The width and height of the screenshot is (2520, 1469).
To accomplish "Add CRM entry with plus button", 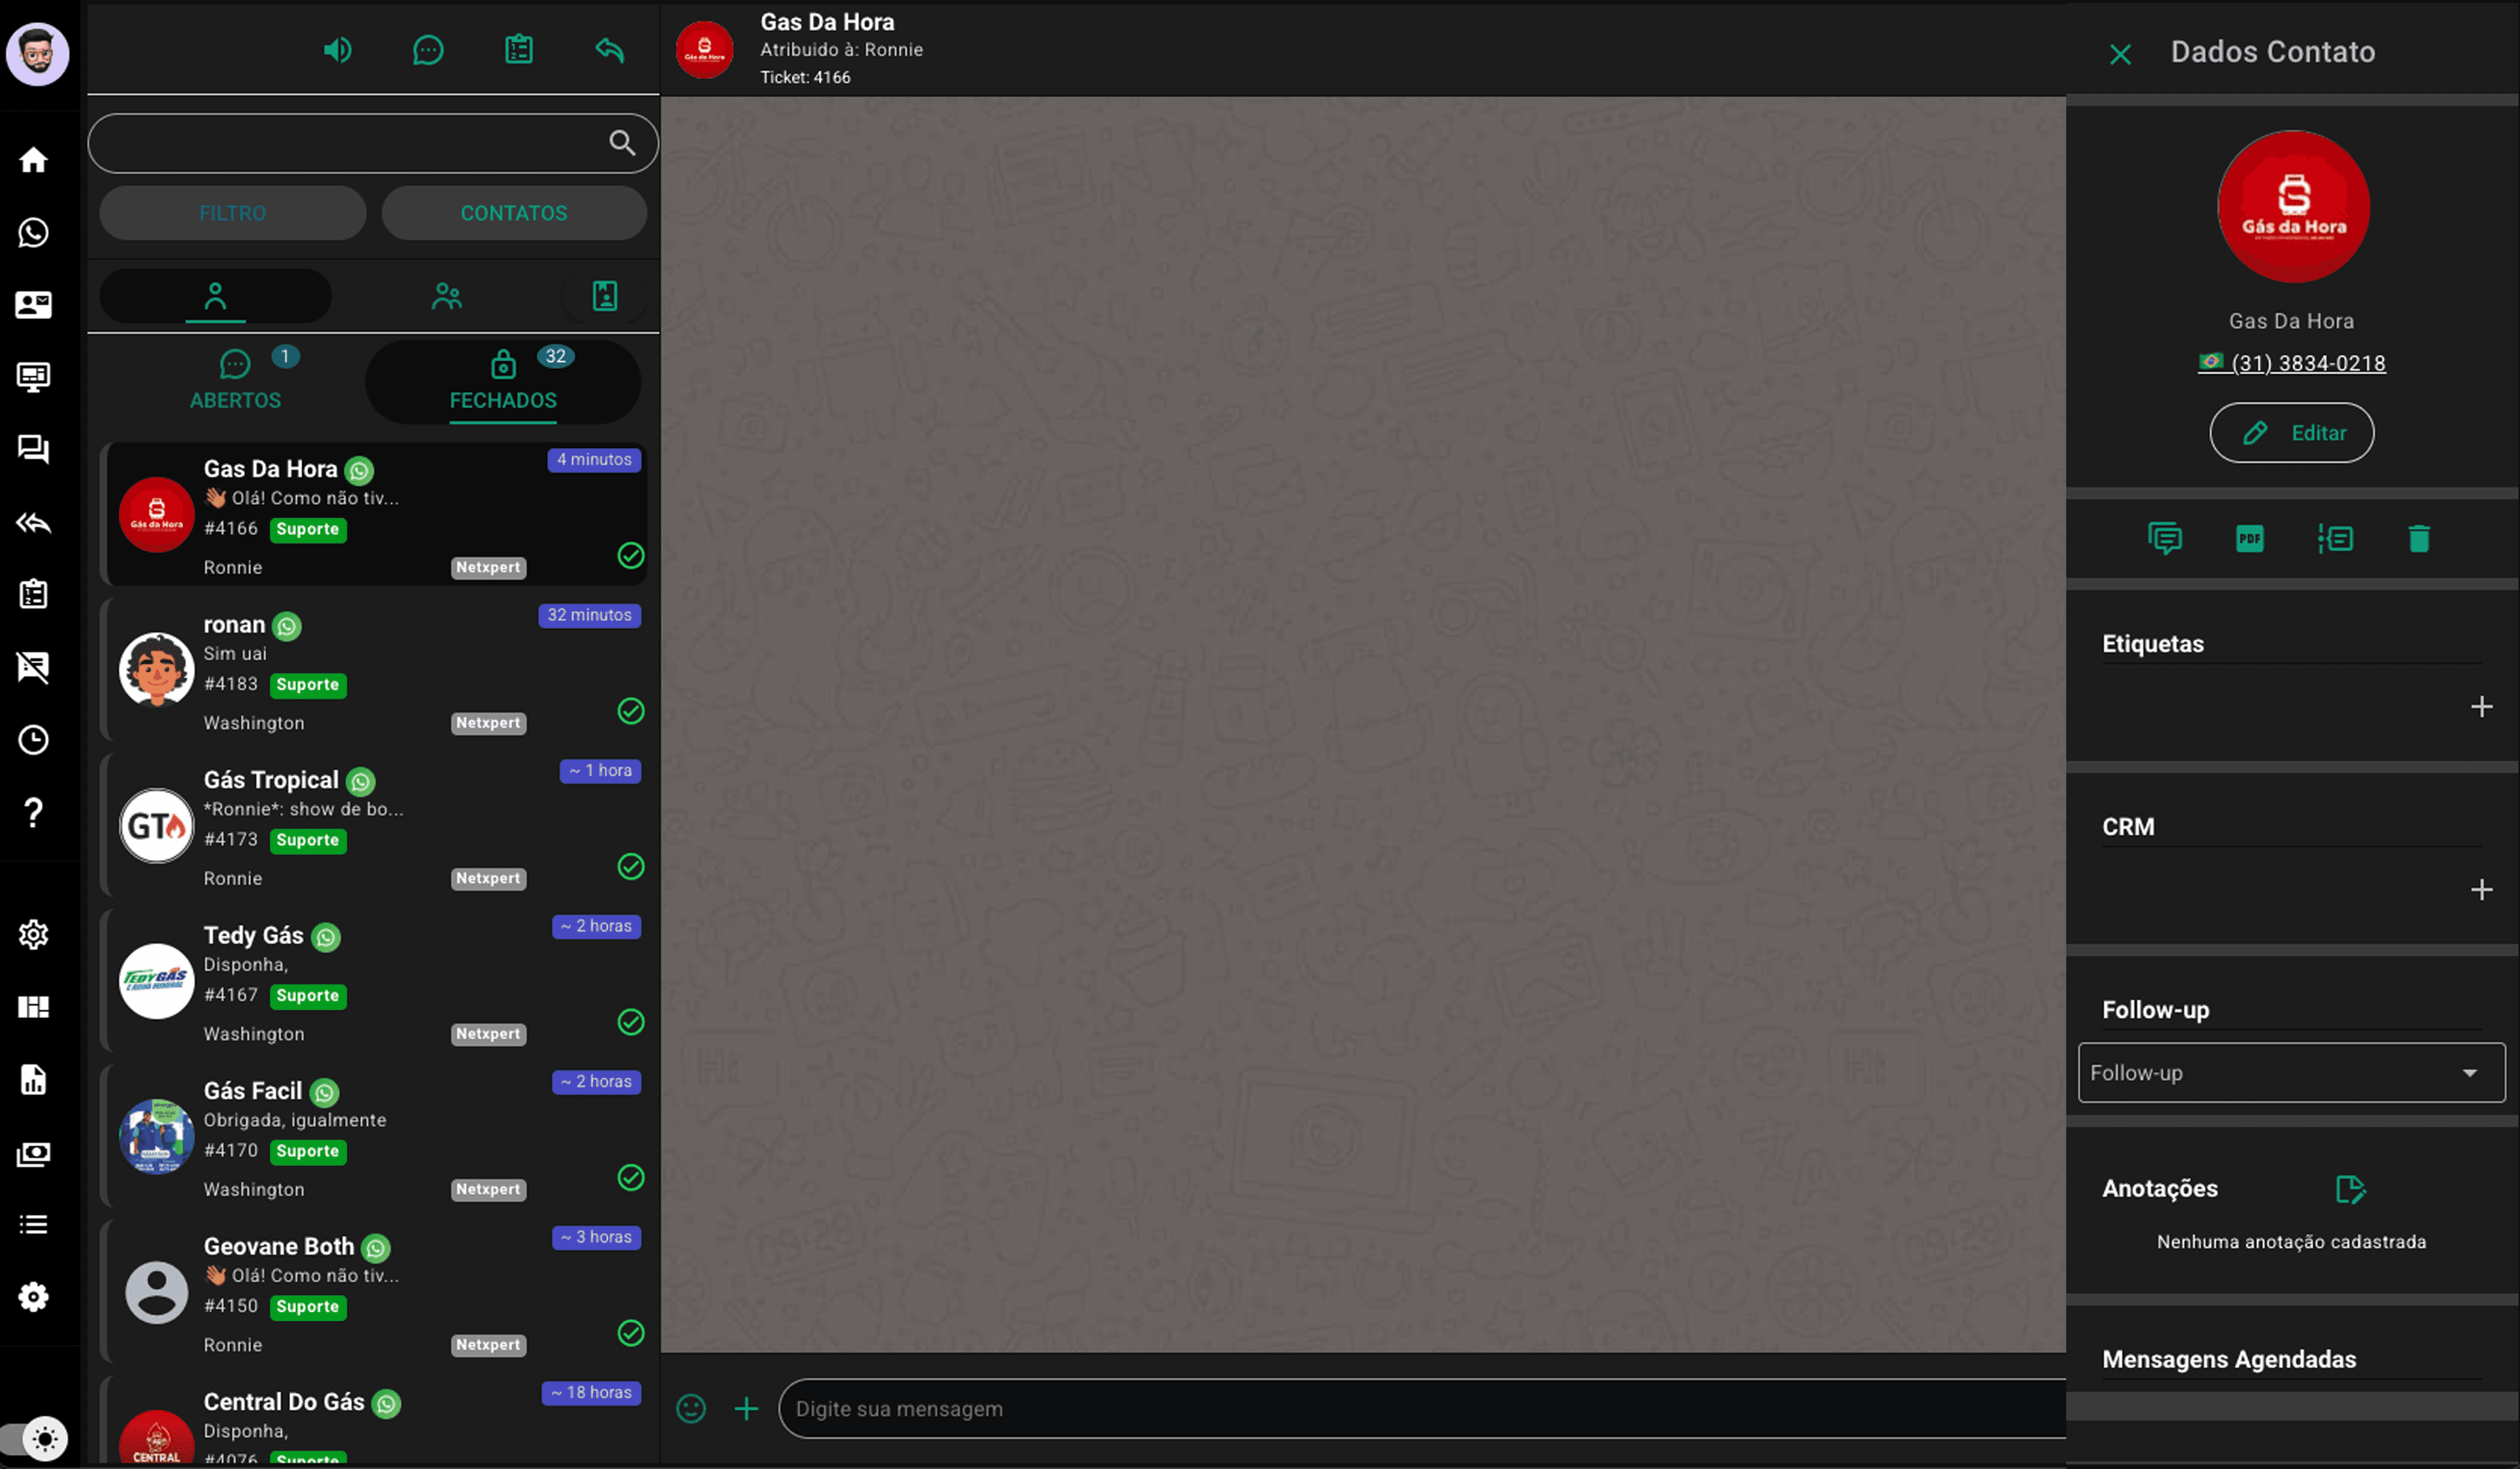I will (2480, 890).
